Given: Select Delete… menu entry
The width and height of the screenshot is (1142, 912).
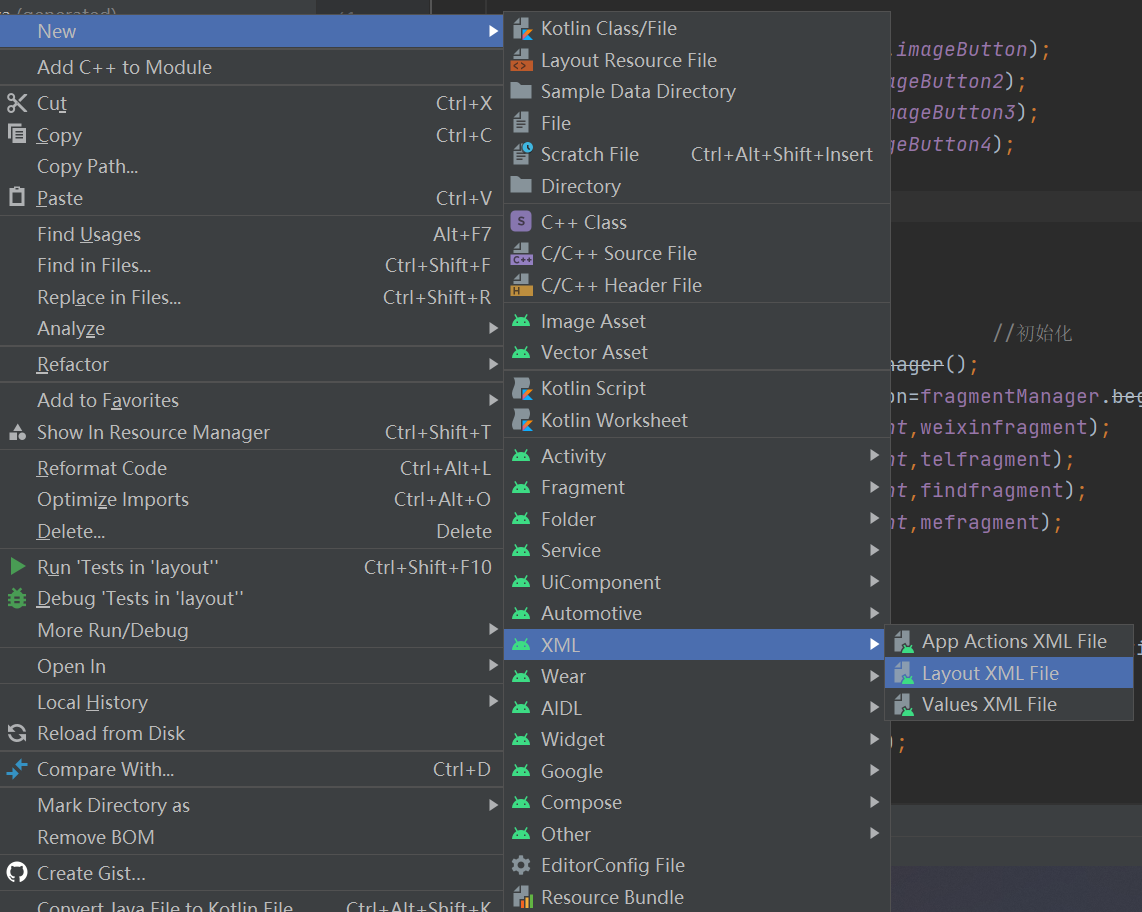Looking at the screenshot, I should click(x=251, y=531).
